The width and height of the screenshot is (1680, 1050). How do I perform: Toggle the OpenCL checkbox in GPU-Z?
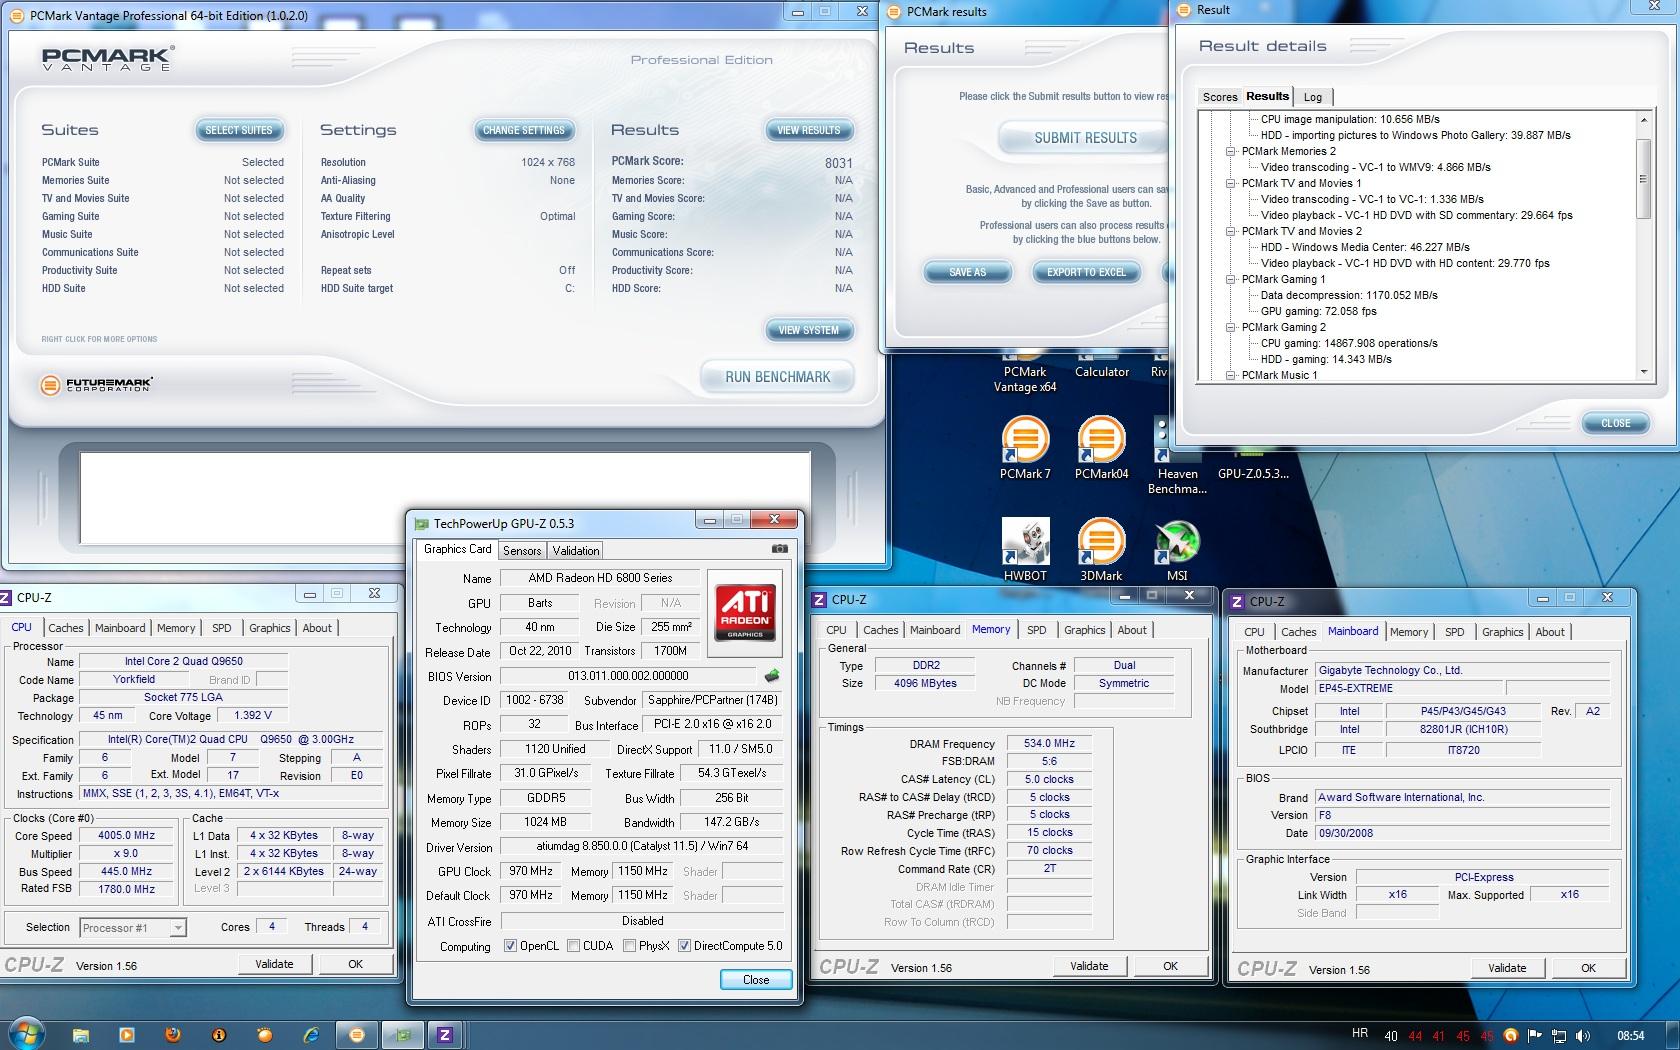click(x=510, y=946)
